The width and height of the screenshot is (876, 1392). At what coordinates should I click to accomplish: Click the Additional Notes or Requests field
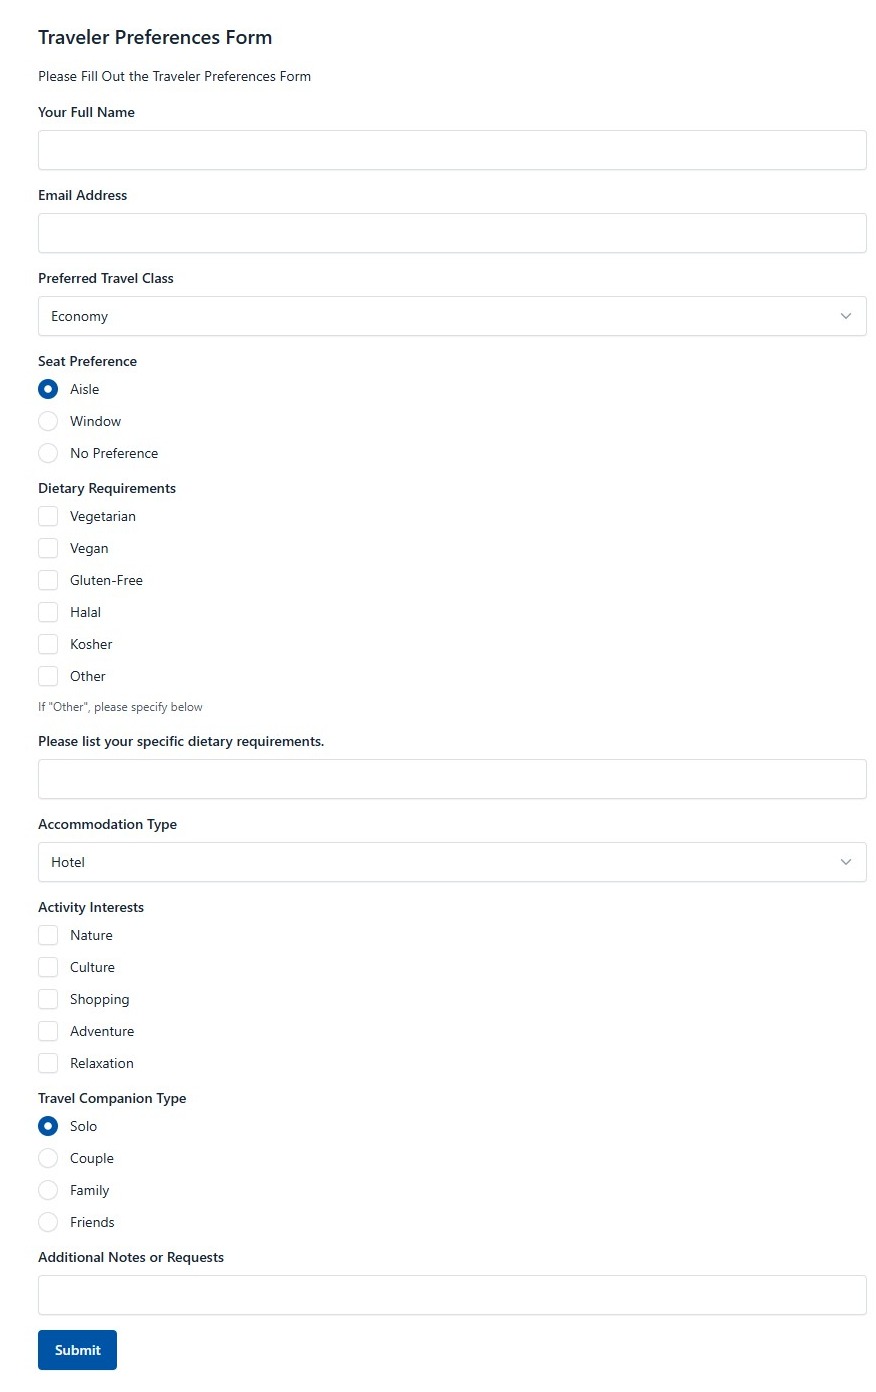(x=452, y=1295)
